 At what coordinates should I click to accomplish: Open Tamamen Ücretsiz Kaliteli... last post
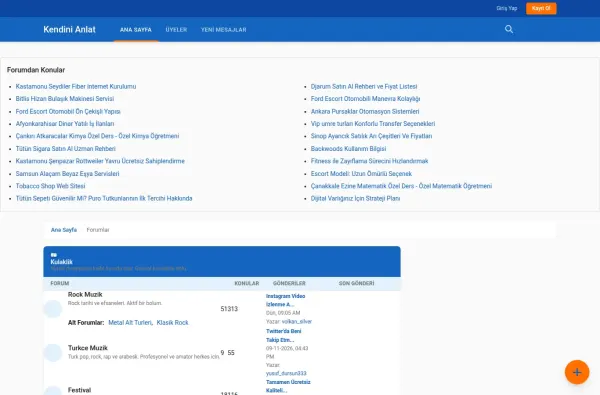pos(288,386)
